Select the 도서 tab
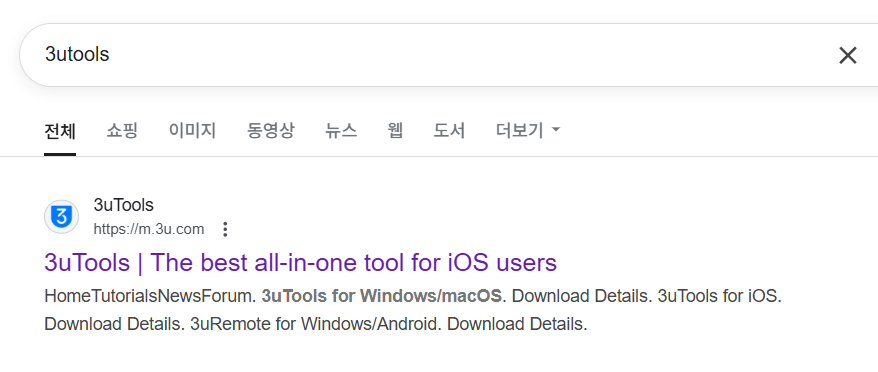The height and width of the screenshot is (372, 878). [x=449, y=131]
